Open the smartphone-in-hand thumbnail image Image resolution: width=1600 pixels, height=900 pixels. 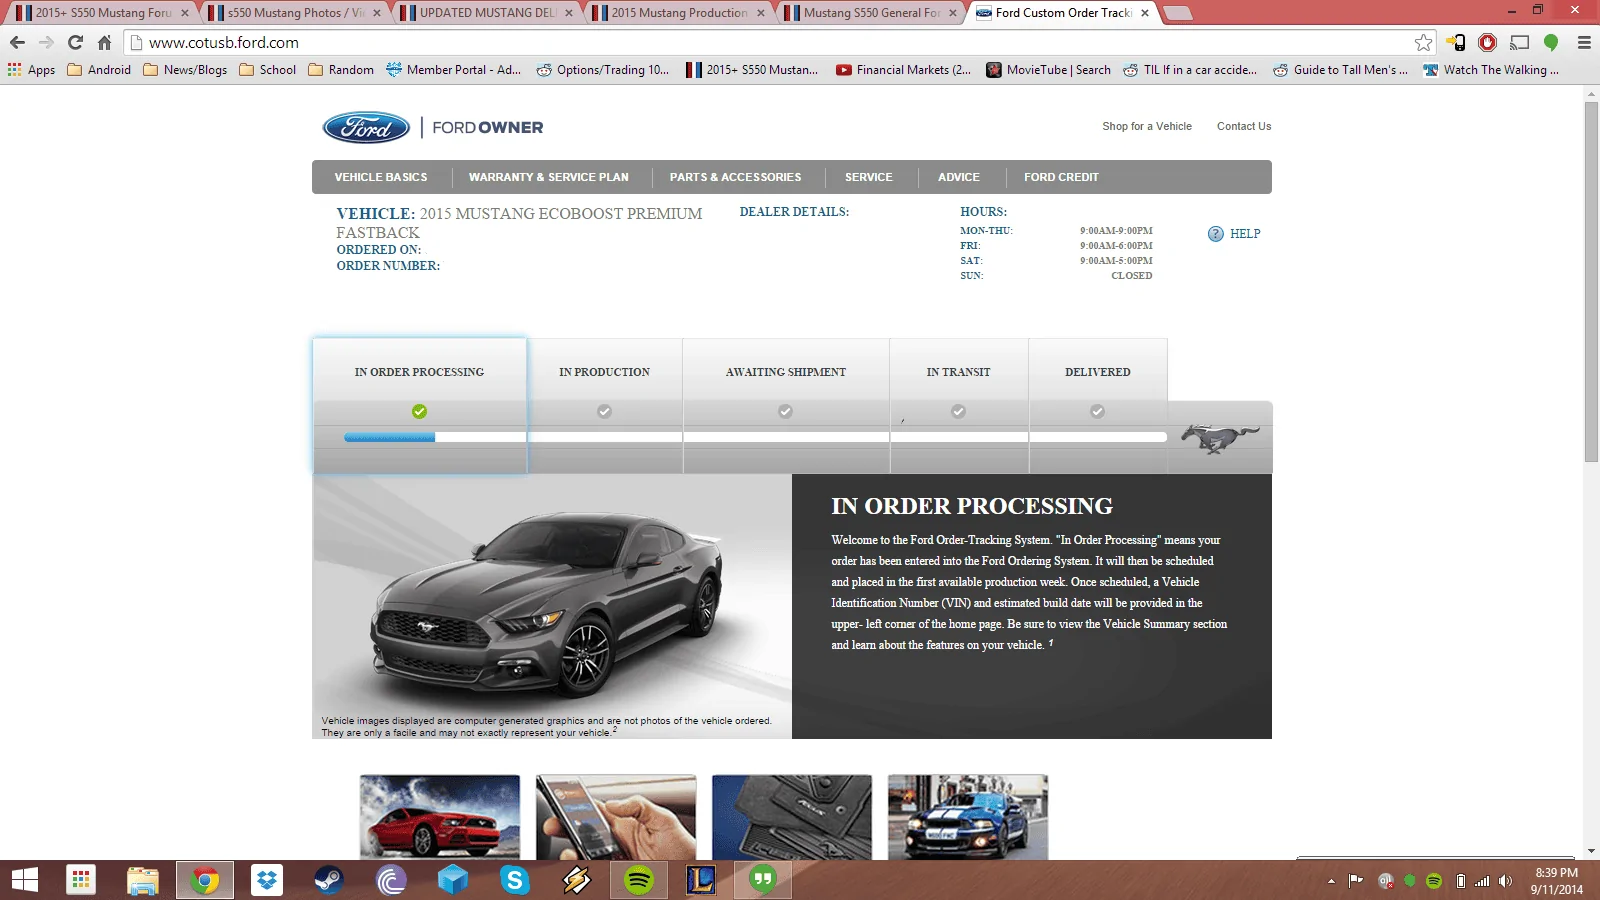616,817
